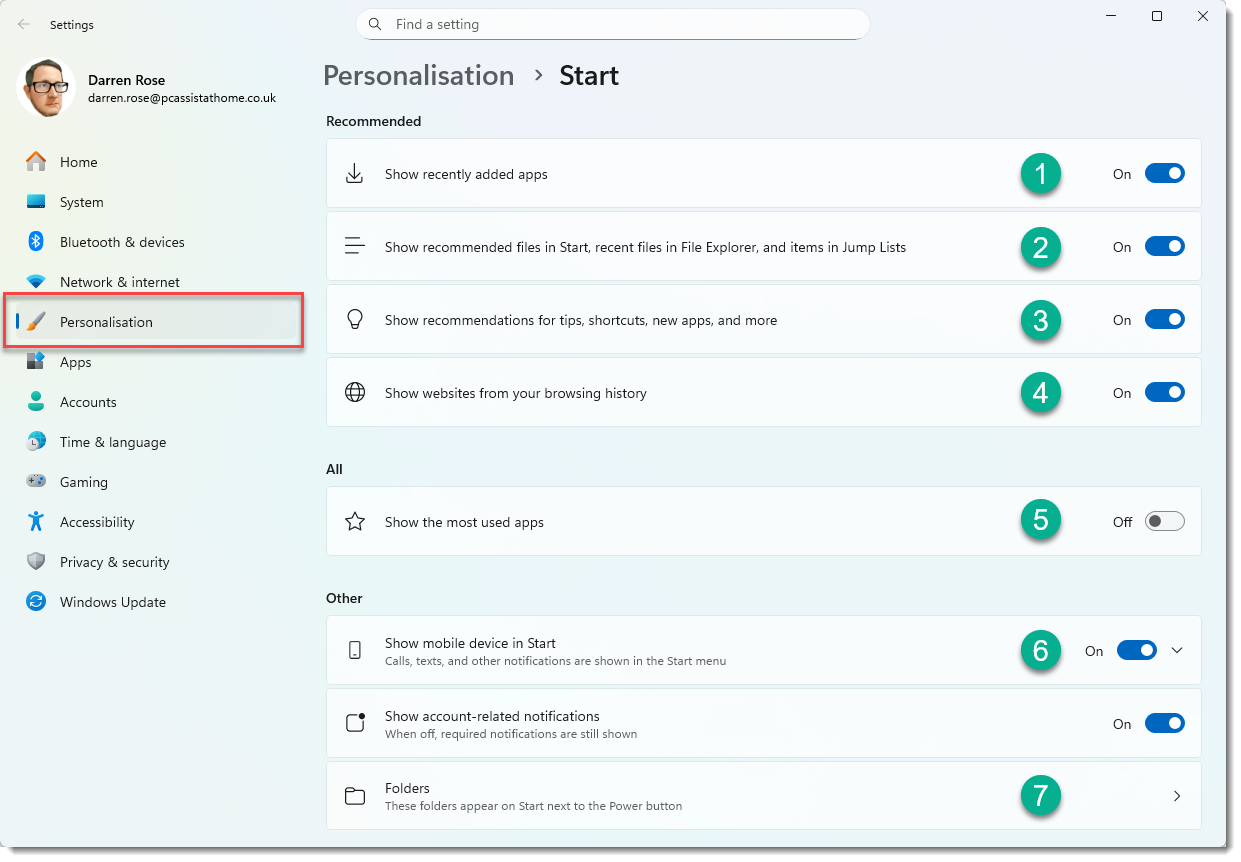1241x862 pixels.
Task: Select Privacy & security from sidebar
Action: coord(113,561)
